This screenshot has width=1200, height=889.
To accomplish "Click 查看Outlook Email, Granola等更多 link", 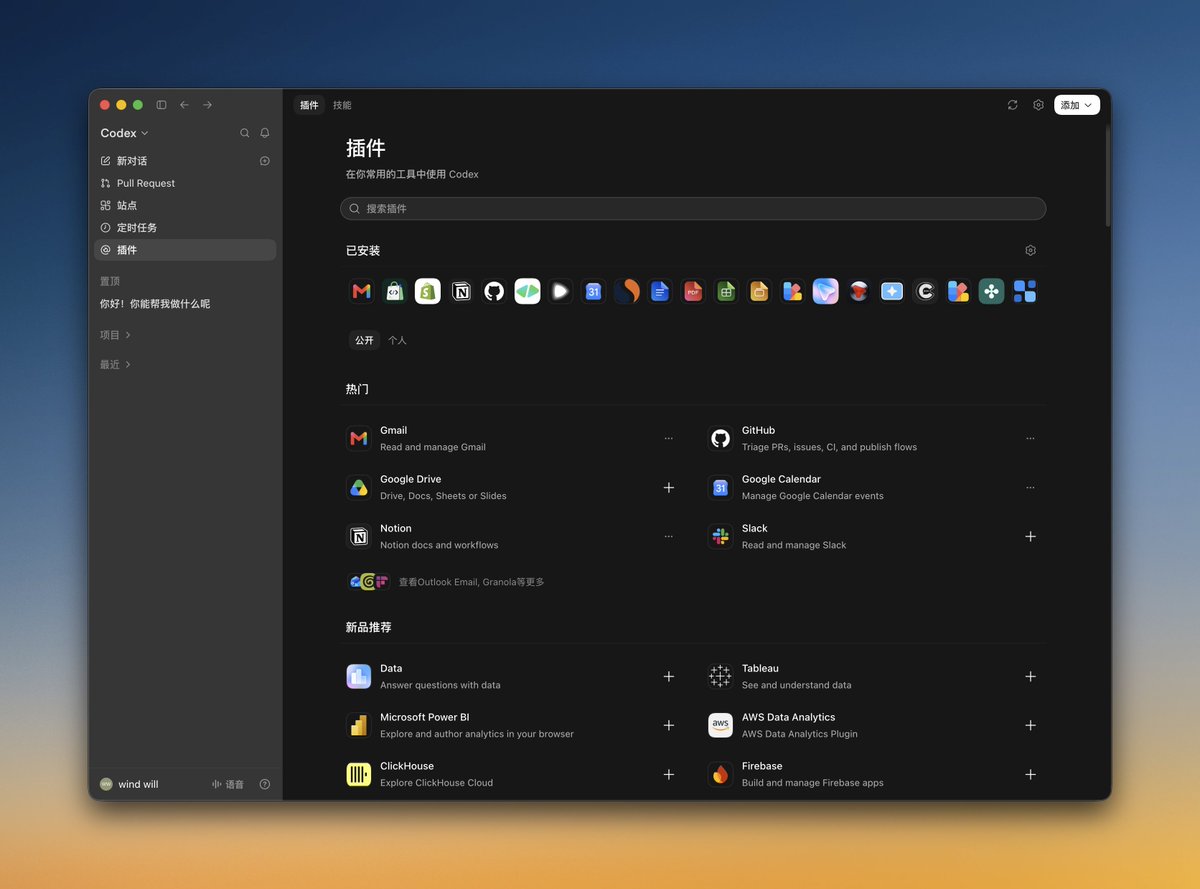I will (471, 582).
